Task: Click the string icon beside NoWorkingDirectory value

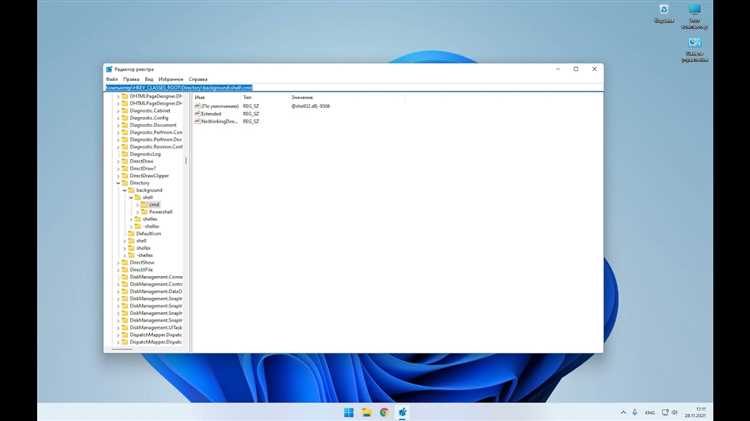Action: (198, 122)
